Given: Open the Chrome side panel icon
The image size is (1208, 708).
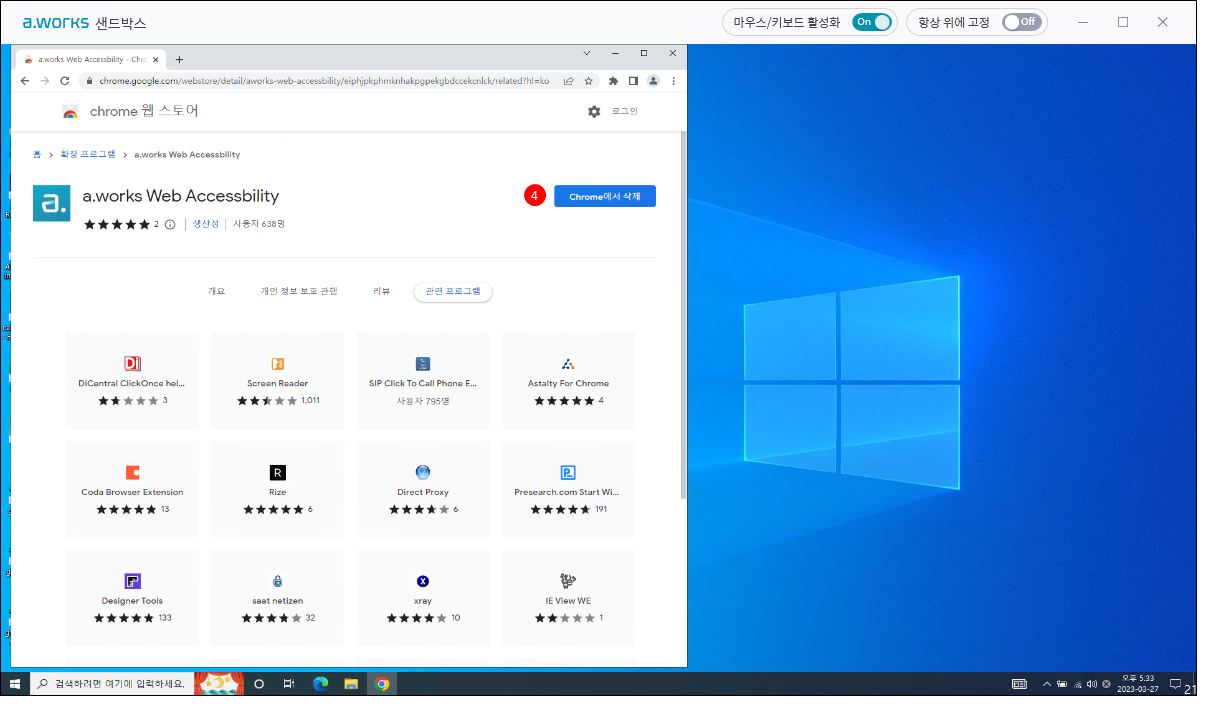Looking at the screenshot, I should click(633, 81).
